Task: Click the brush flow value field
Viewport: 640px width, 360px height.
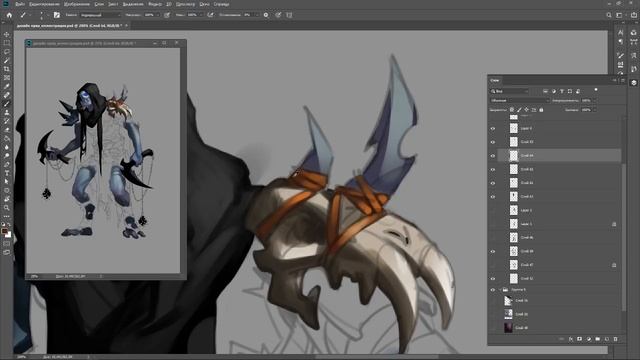Action: click(x=193, y=15)
